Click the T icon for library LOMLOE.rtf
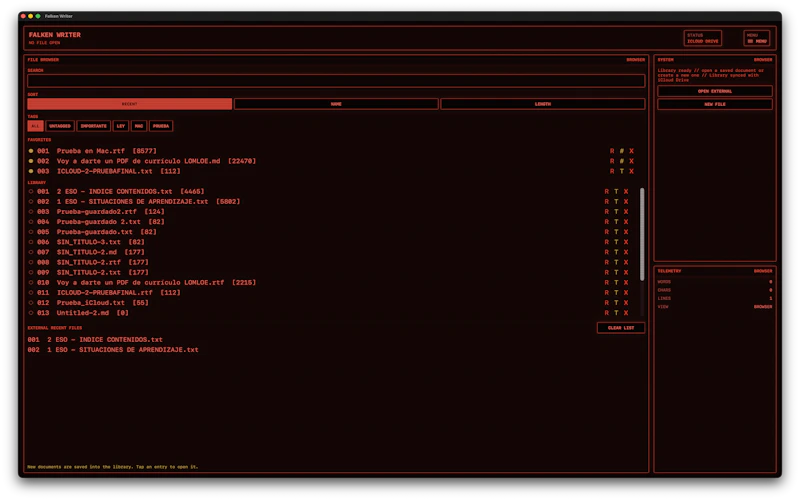This screenshot has width=800, height=500. coord(616,283)
